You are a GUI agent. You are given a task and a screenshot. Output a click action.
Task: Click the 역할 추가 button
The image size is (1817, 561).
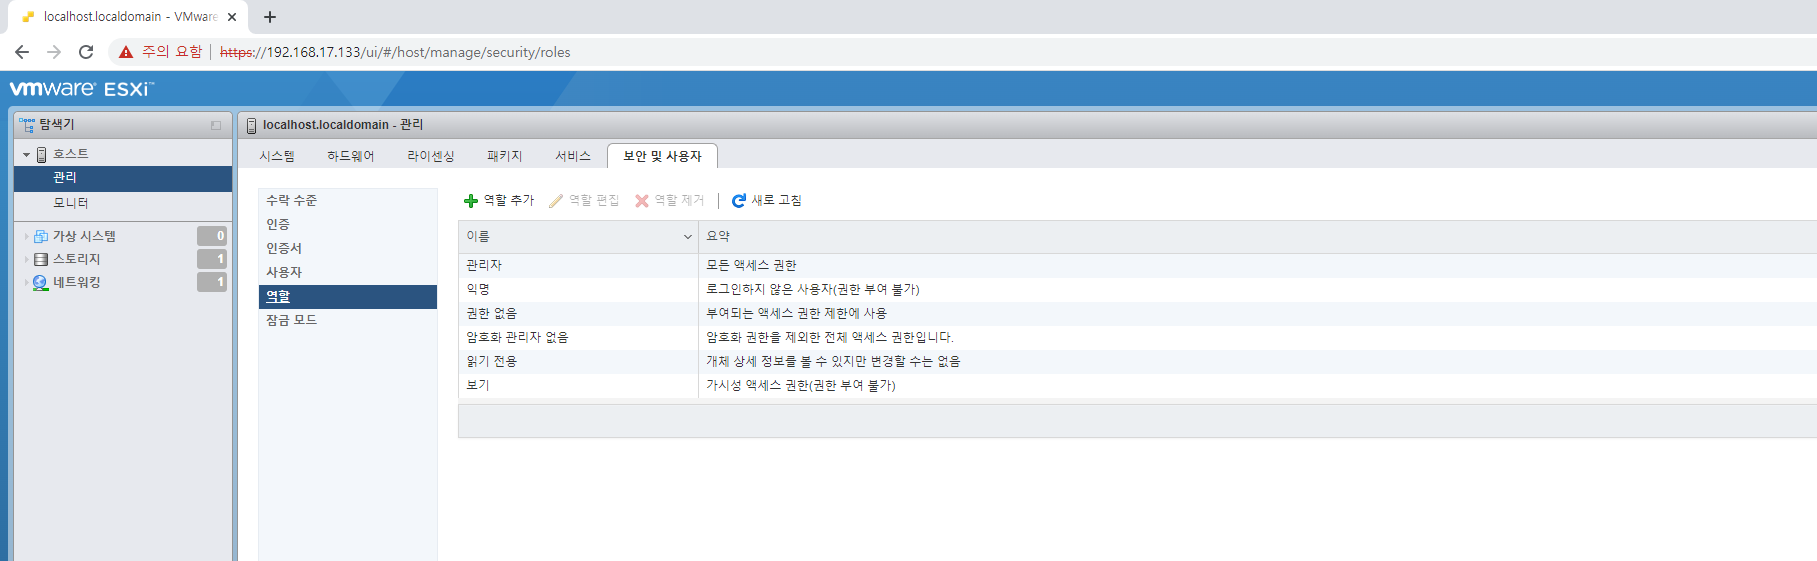tap(499, 201)
